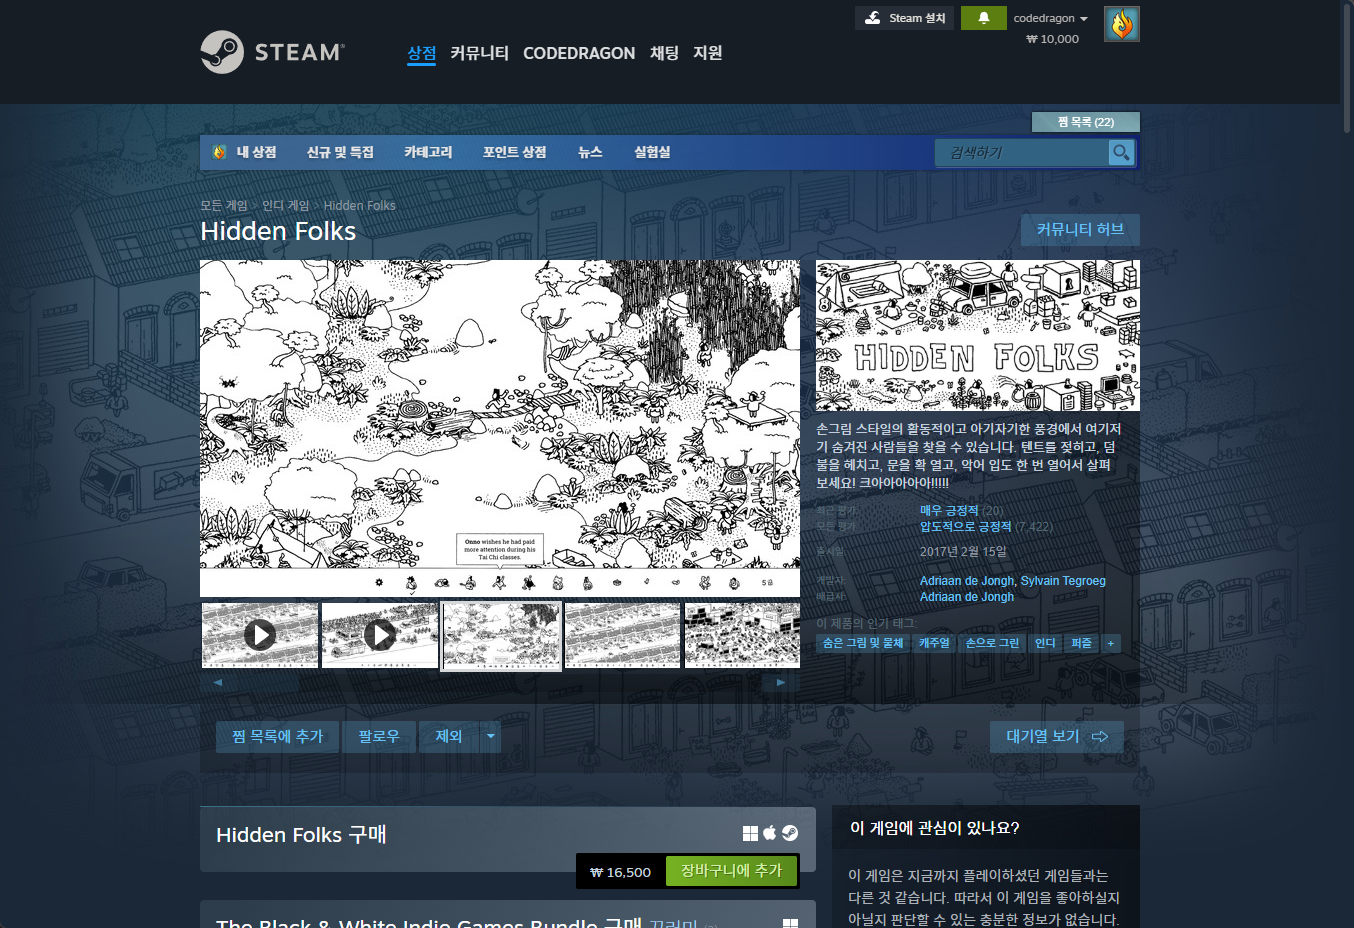Open the 매우 긍정적 recent reviews link
Image resolution: width=1354 pixels, height=928 pixels.
point(949,510)
